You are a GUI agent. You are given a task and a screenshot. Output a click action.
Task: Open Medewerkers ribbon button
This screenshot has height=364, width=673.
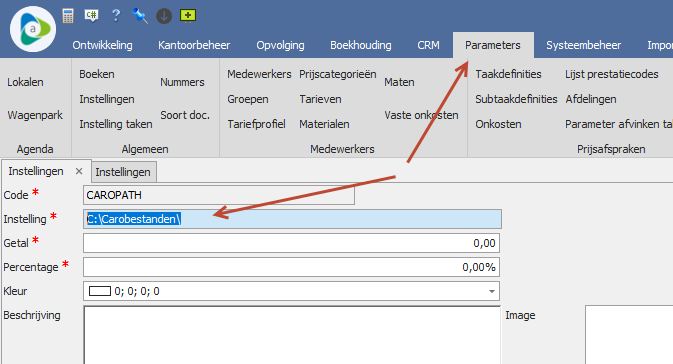click(x=259, y=74)
